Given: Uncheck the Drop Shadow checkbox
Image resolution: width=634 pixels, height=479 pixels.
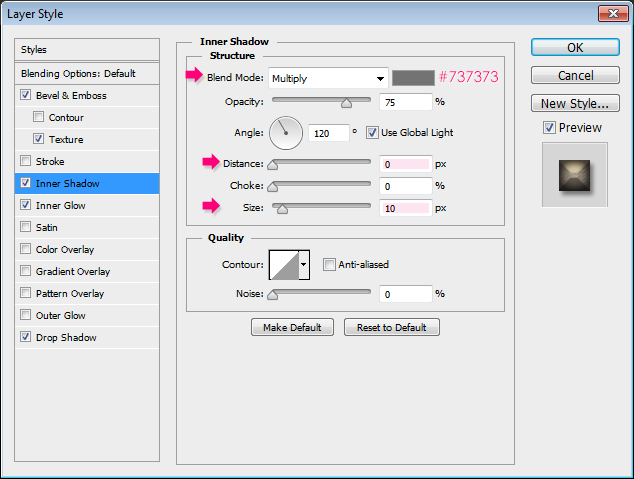Looking at the screenshot, I should (25, 336).
